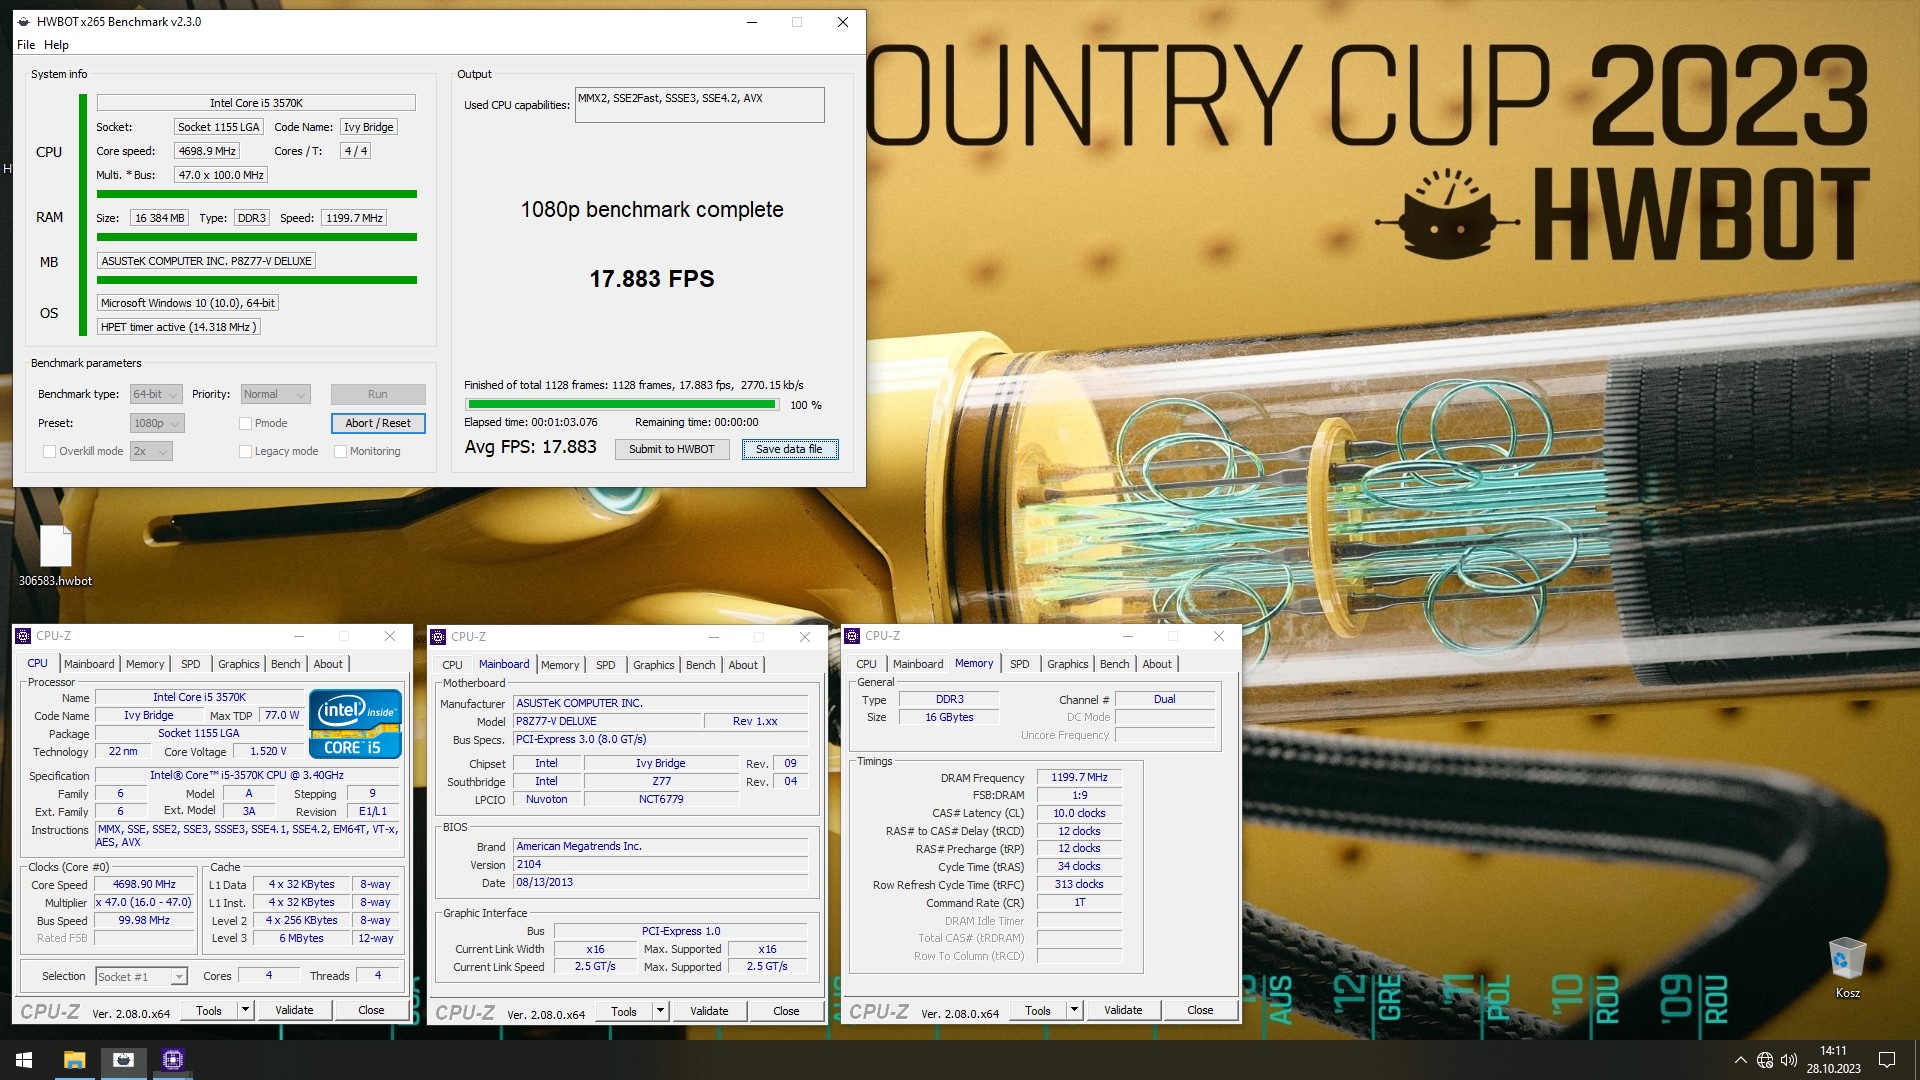Open the Help menu in HWBOT x265
The height and width of the screenshot is (1080, 1920).
[56, 45]
